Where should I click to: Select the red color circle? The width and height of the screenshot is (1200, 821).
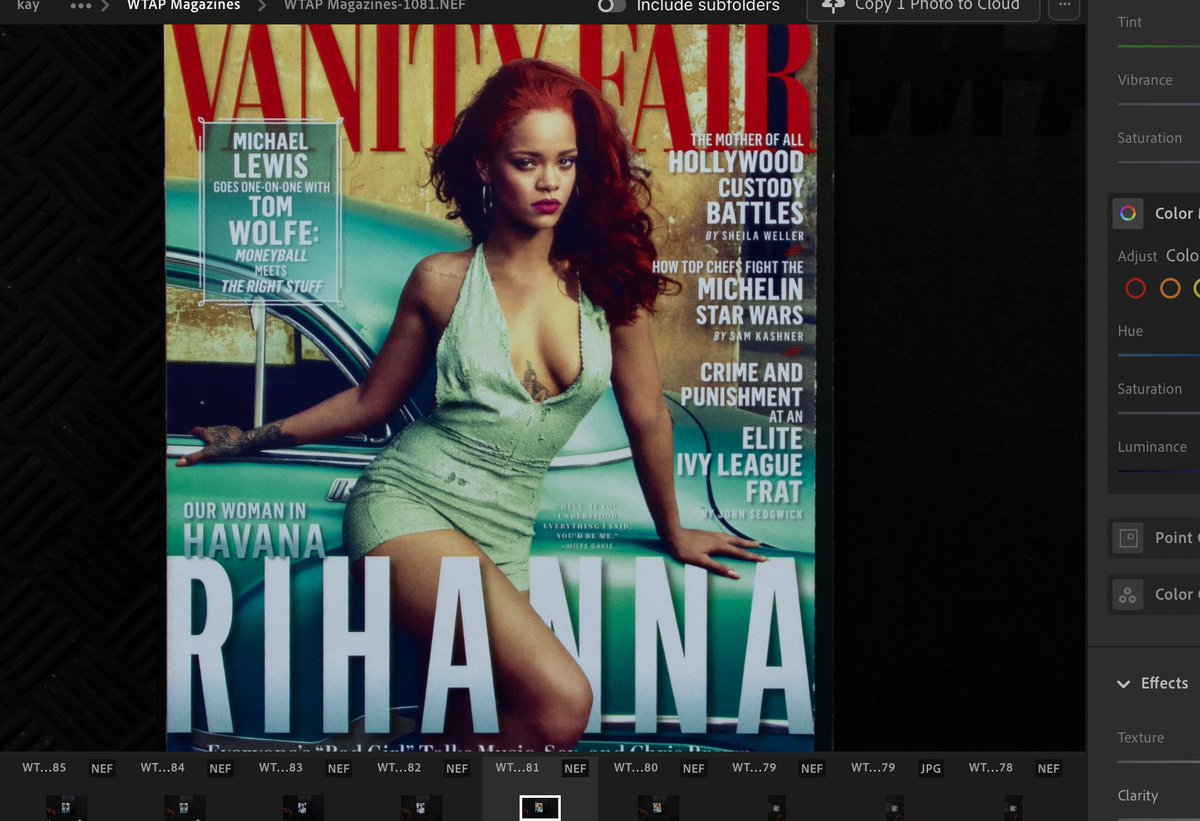point(1135,289)
